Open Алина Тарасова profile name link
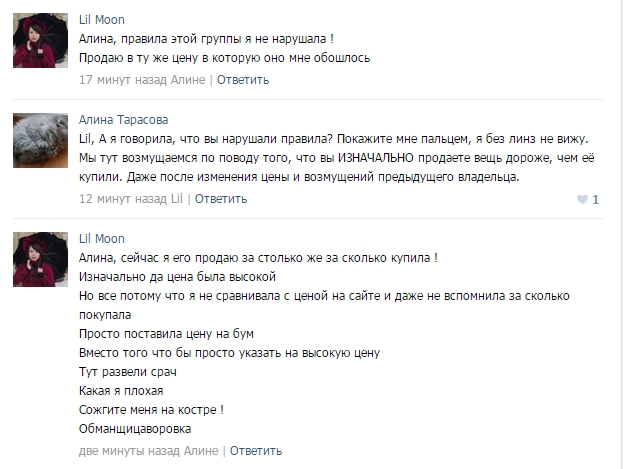The image size is (631, 469). coord(124,120)
